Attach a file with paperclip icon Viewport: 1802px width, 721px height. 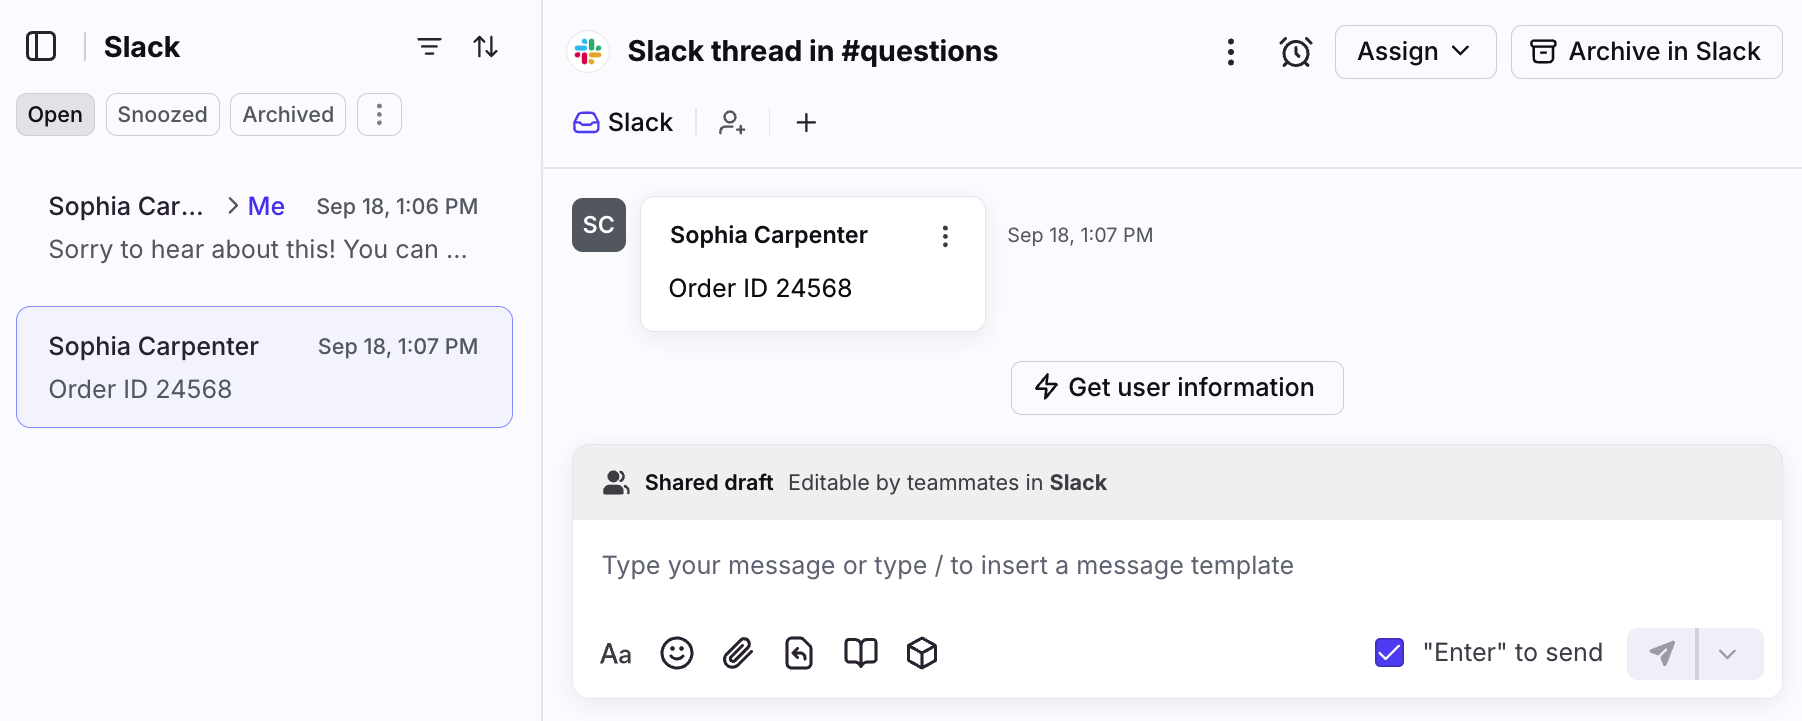click(738, 653)
